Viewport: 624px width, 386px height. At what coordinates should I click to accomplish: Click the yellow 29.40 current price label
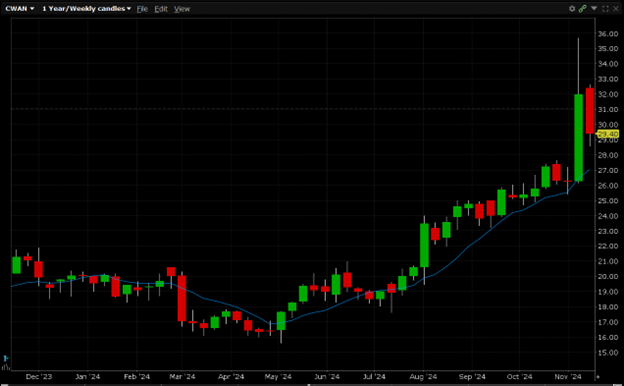coord(608,134)
